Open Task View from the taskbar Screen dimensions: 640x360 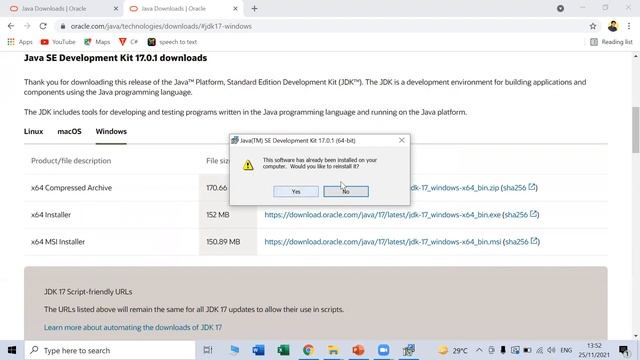208,350
